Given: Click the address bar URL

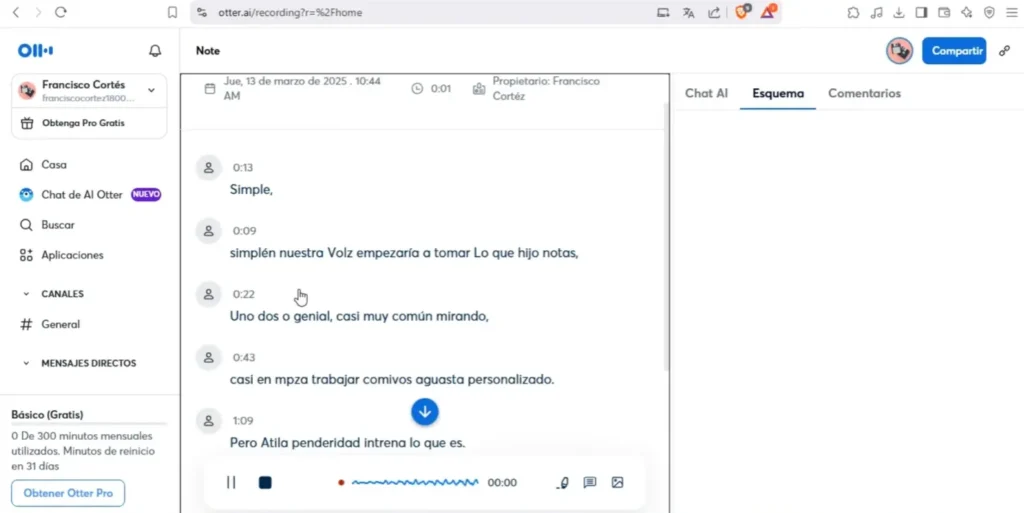Looking at the screenshot, I should coord(290,12).
